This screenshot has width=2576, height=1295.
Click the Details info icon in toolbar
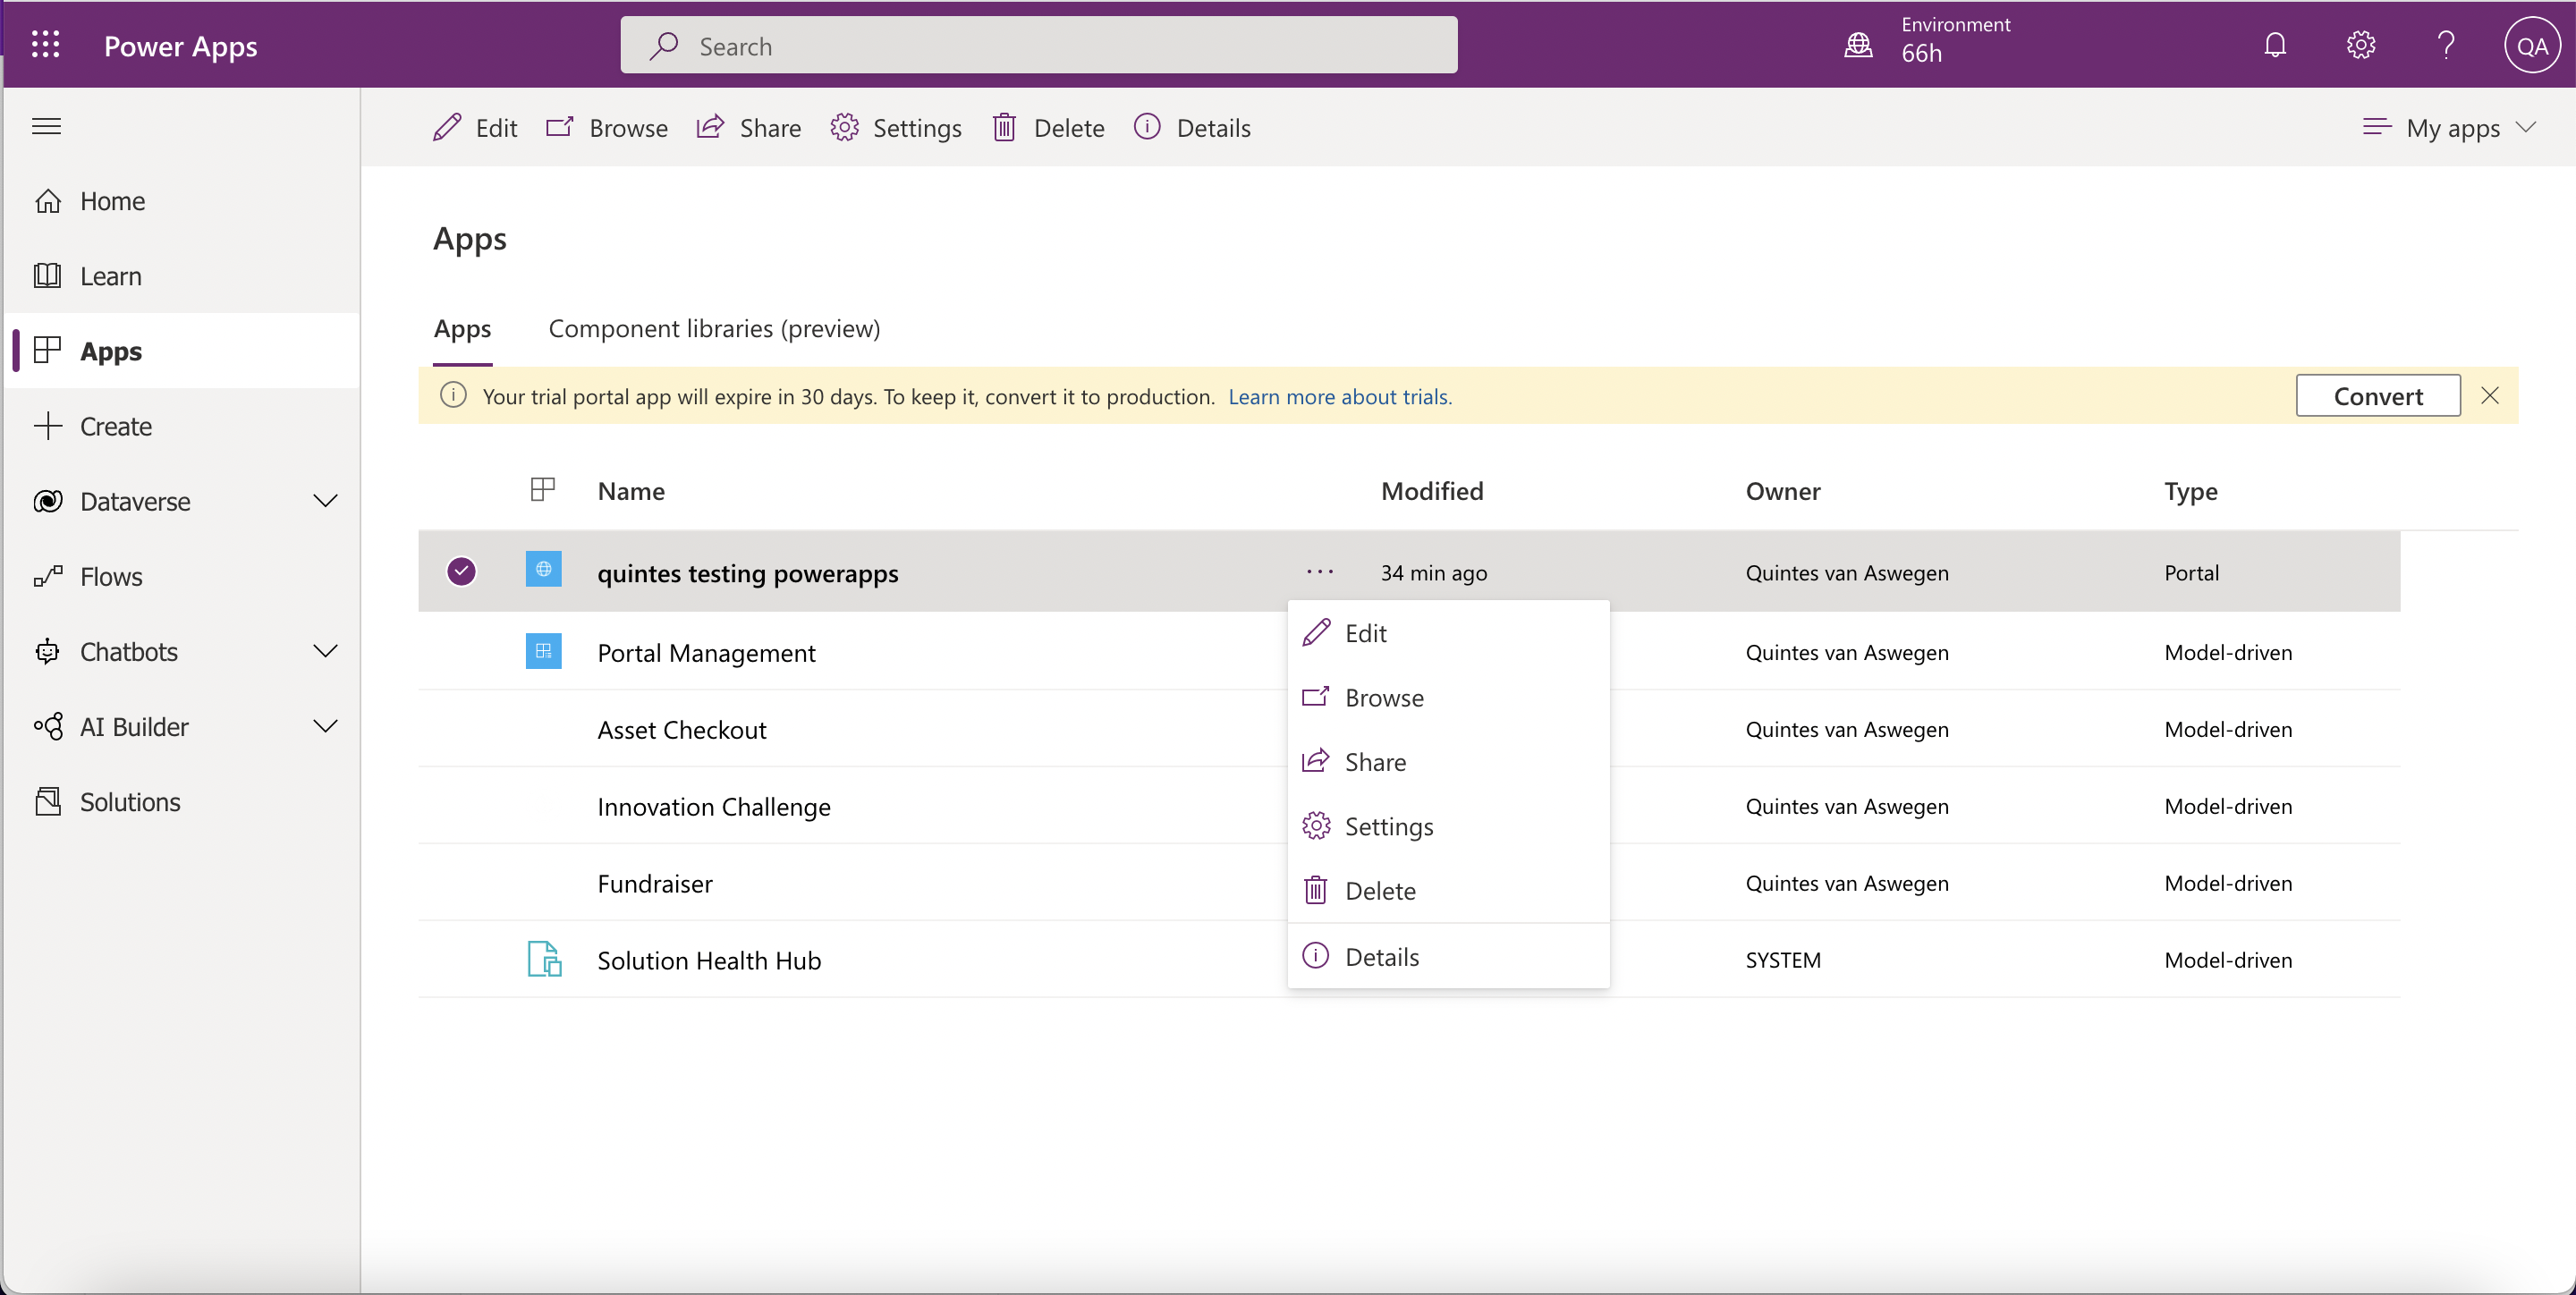pos(1148,127)
